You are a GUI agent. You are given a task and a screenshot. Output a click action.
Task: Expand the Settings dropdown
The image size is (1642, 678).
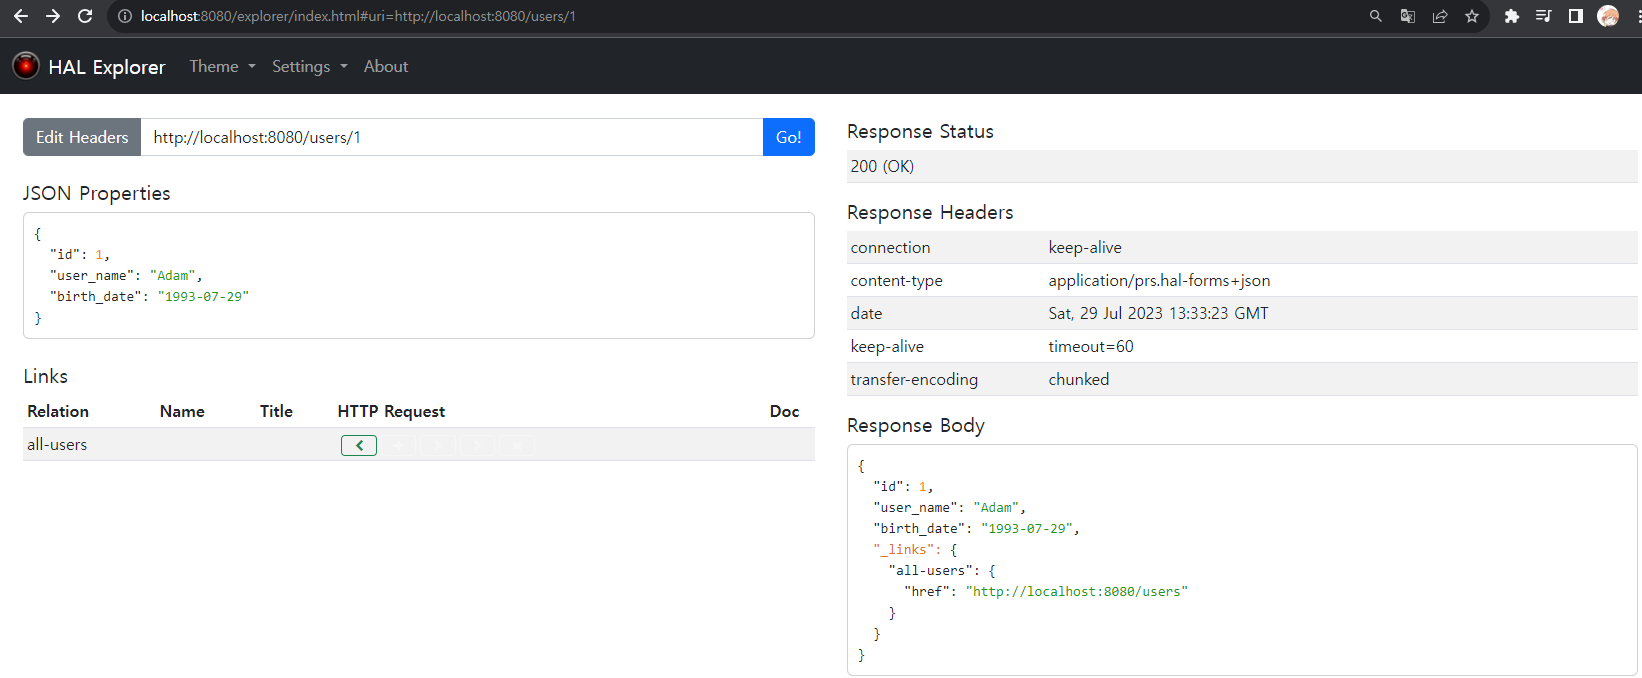(309, 66)
